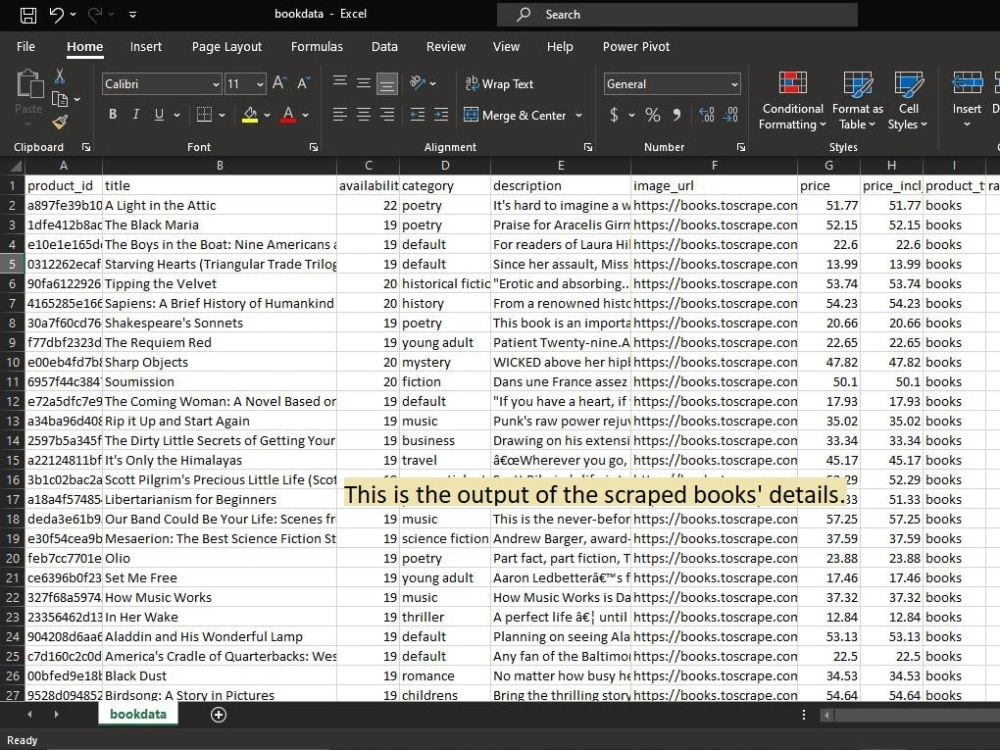Viewport: 1000px width, 750px height.
Task: Open Conditional Formatting menu
Action: click(x=793, y=101)
